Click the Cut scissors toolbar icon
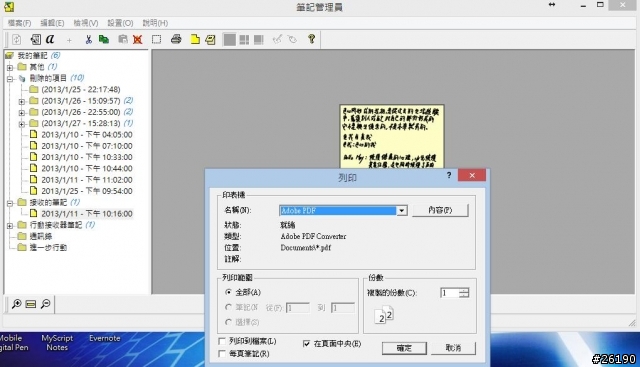This screenshot has width=640, height=367. tap(88, 40)
